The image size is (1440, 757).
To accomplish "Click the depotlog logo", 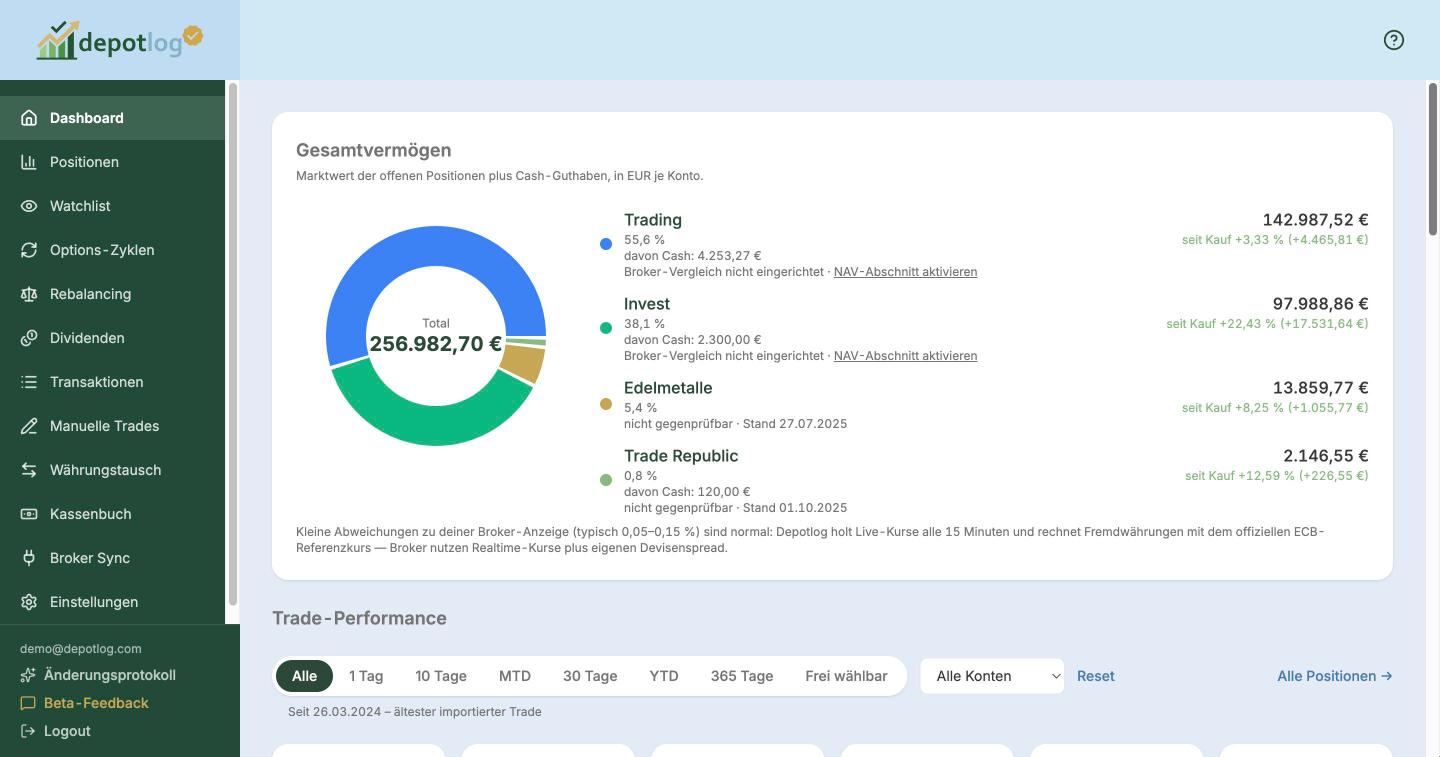I will click(120, 40).
